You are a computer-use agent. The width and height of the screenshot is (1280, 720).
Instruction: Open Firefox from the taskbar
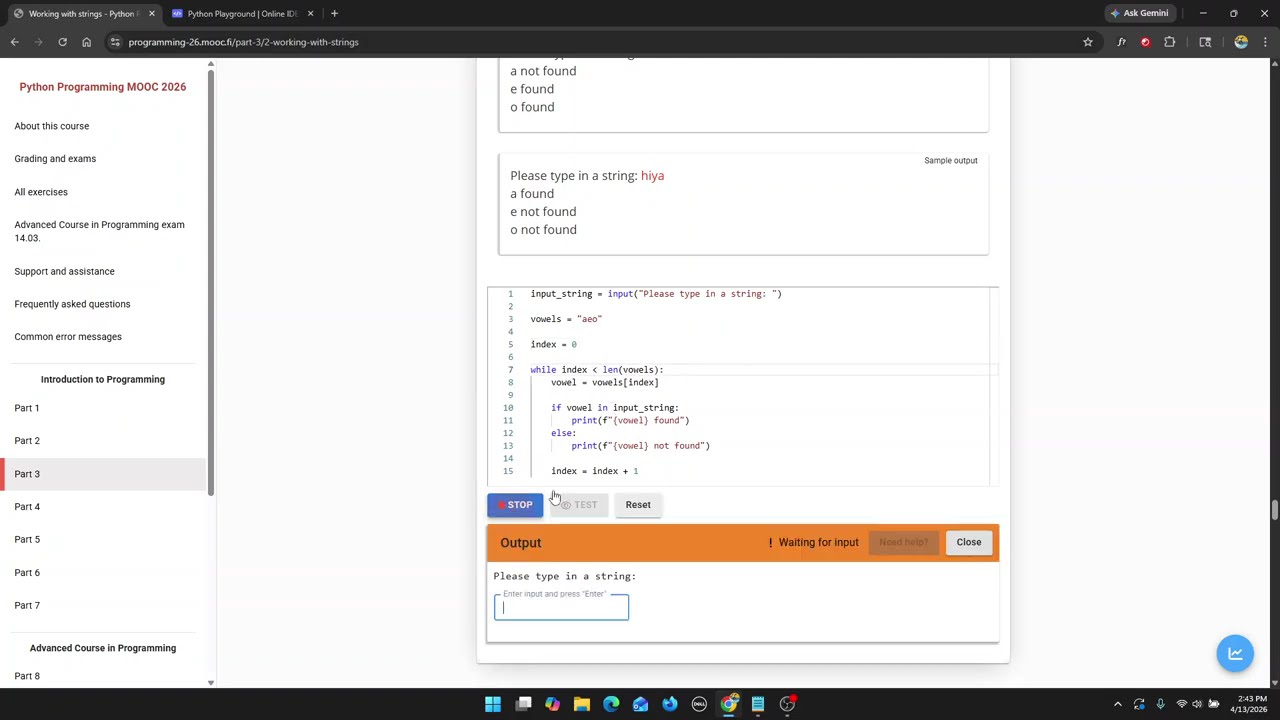pos(670,704)
